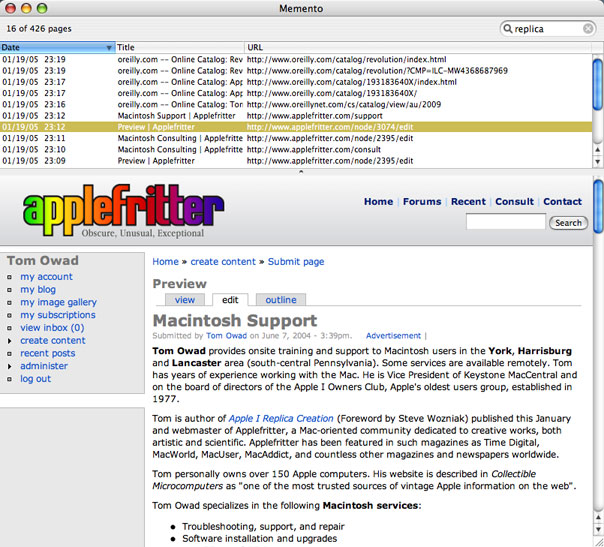Image resolution: width=604 pixels, height=547 pixels.
Task: Click the Applefritter Search button
Action: 568,223
